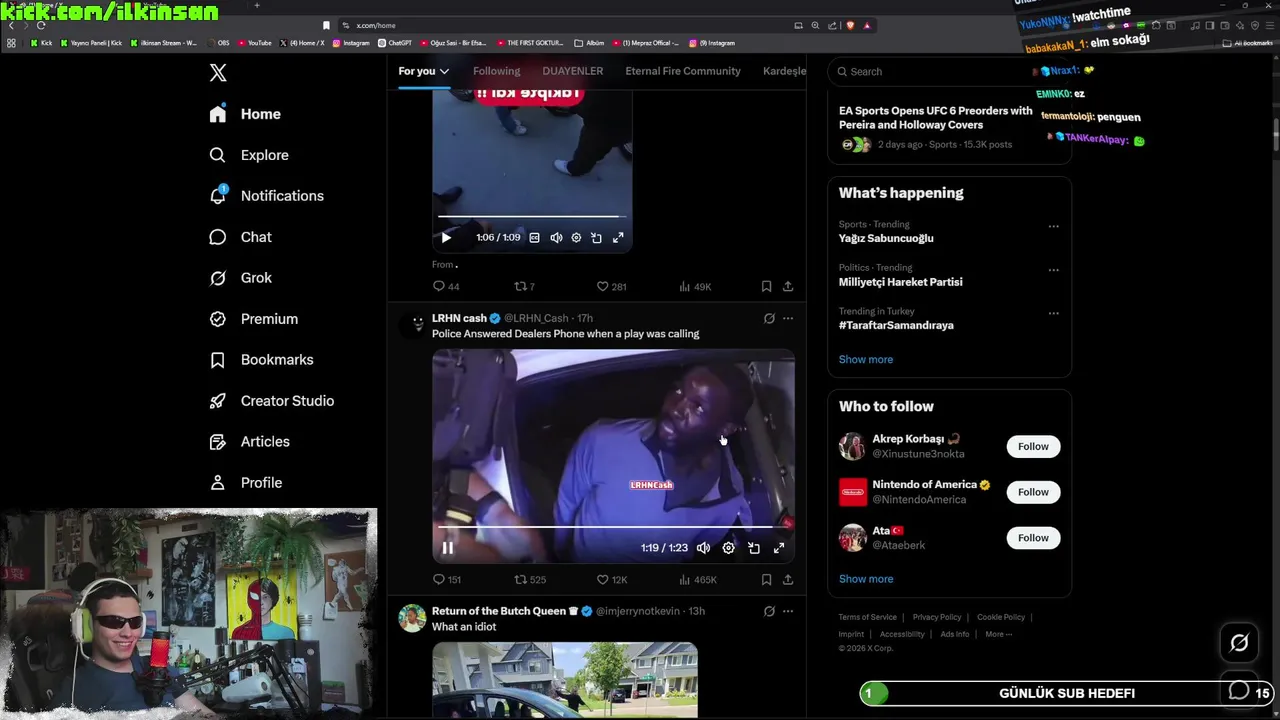Fullscreen the first video
The height and width of the screenshot is (720, 1280).
click(618, 238)
